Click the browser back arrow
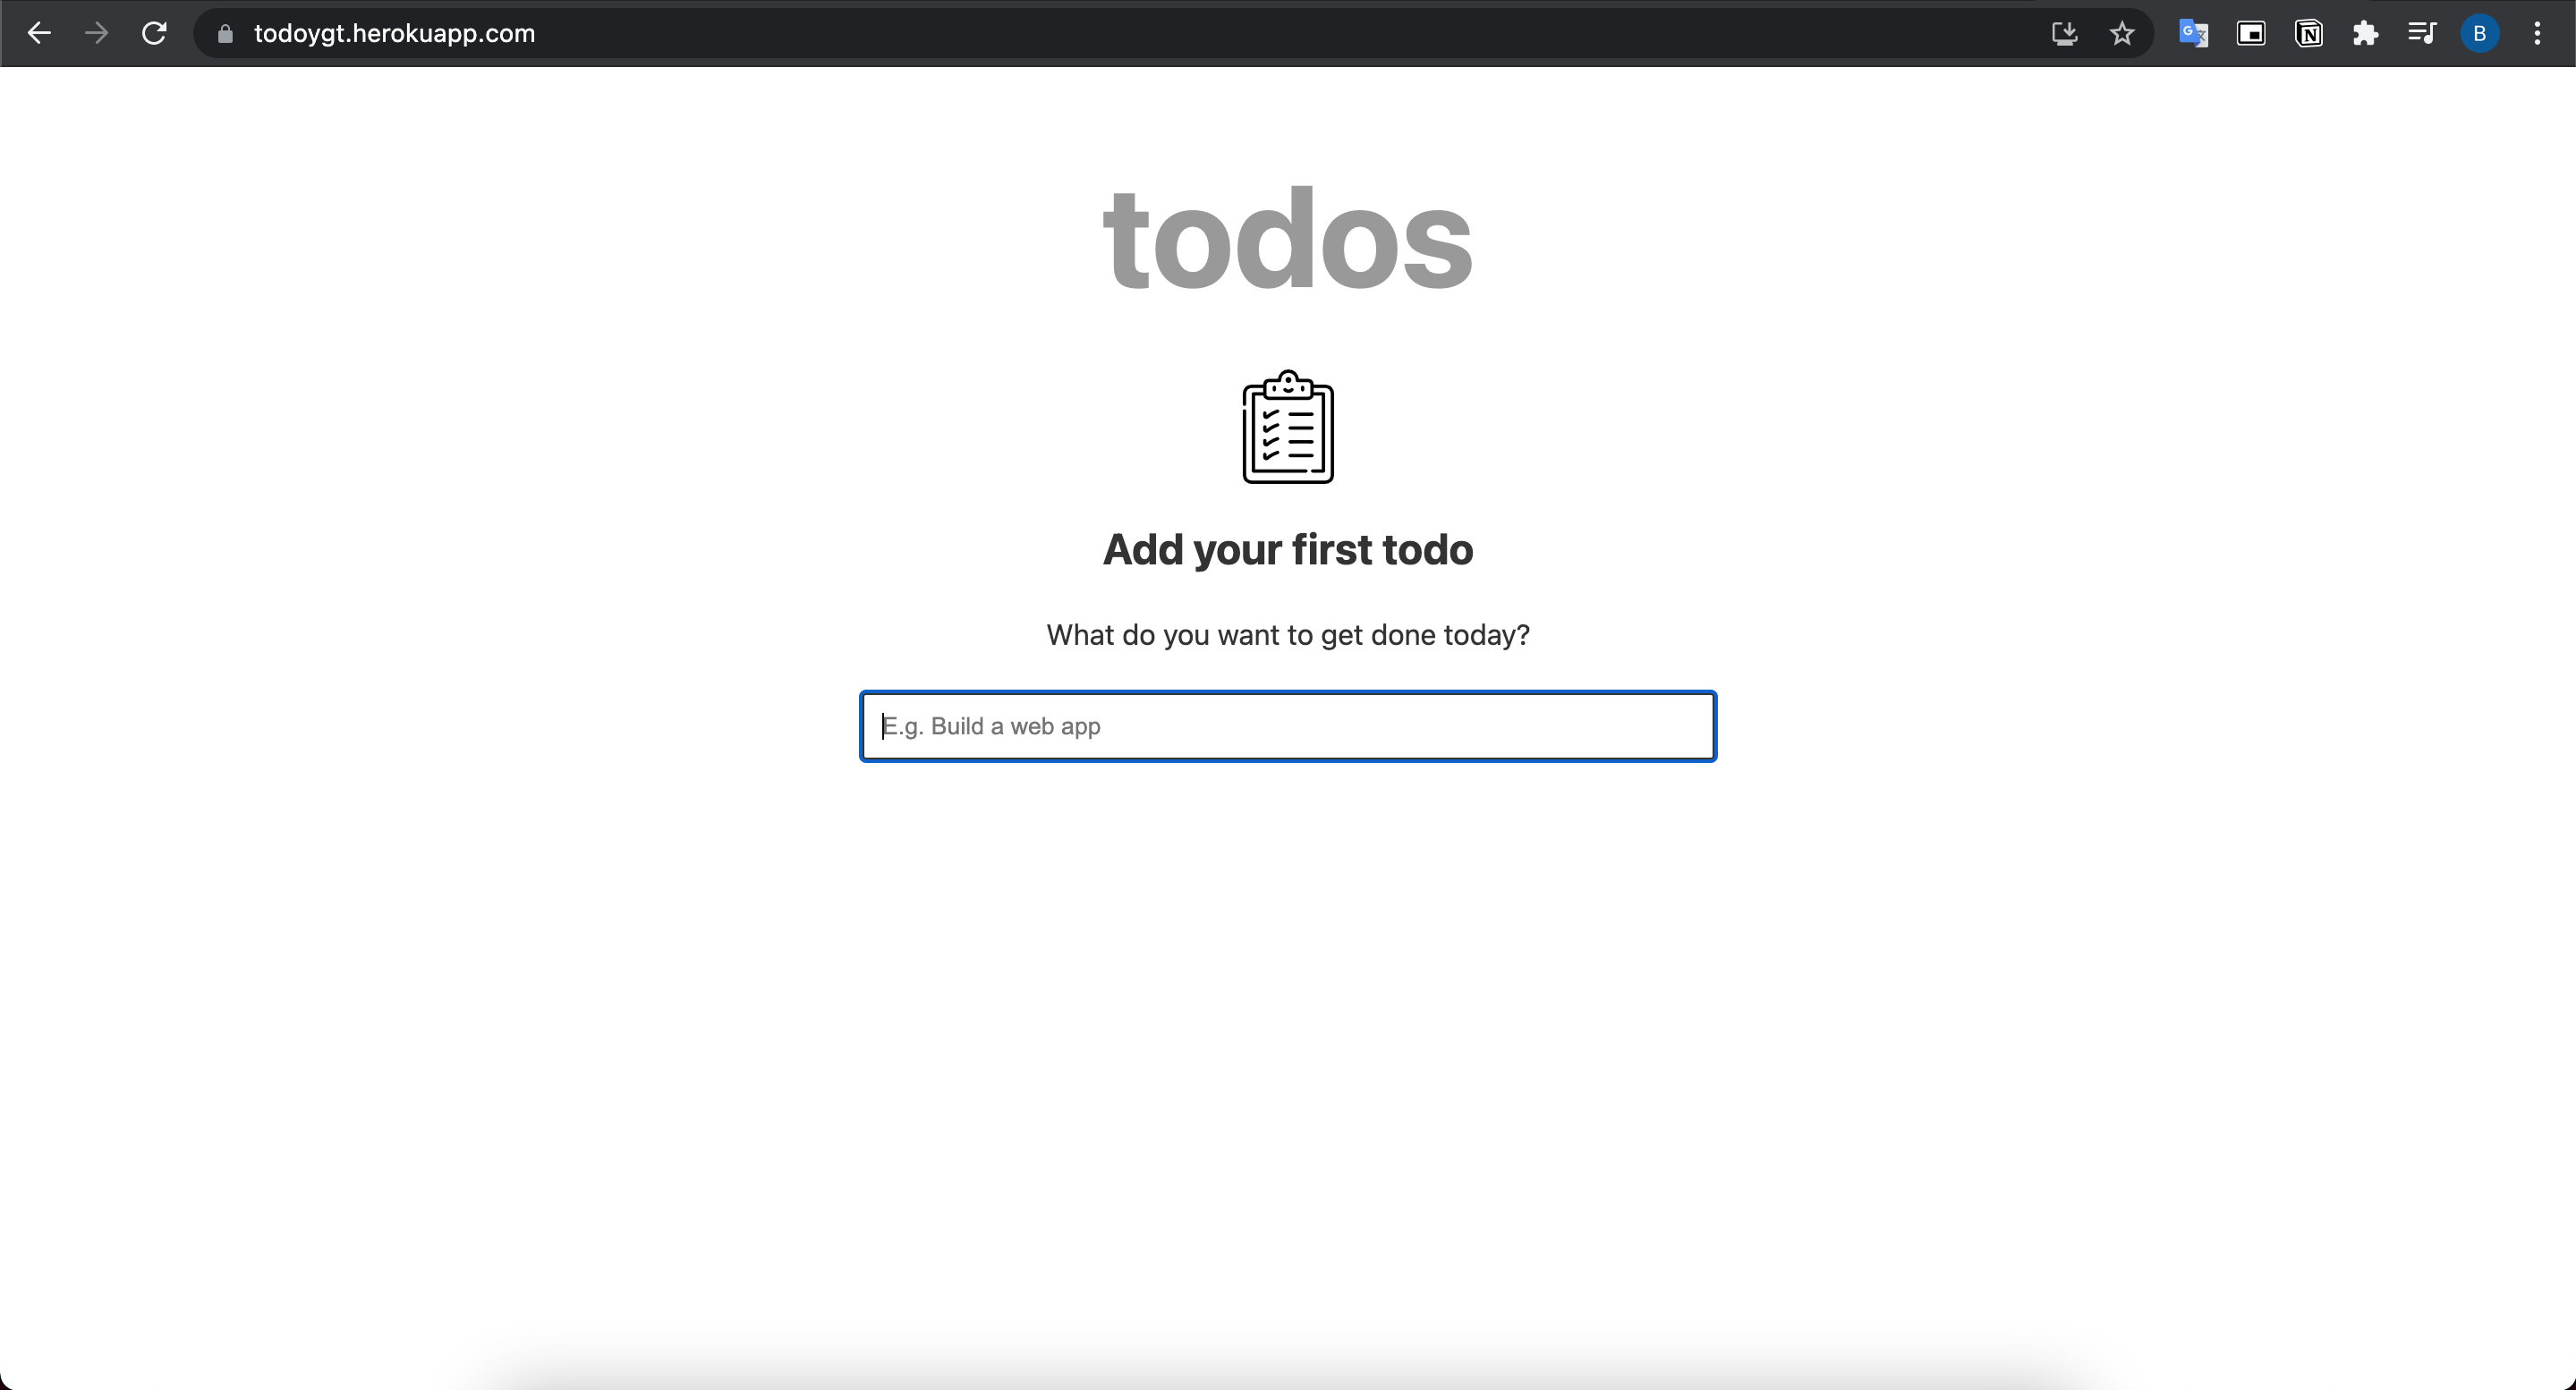 click(x=39, y=33)
